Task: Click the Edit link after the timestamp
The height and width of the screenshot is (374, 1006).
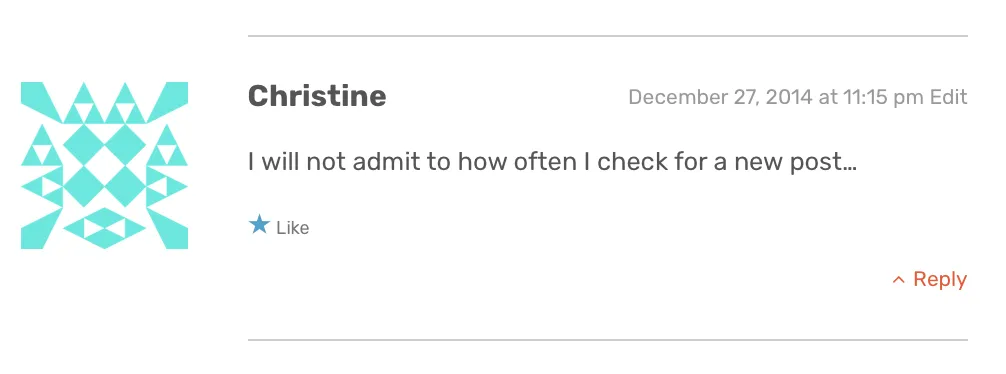Action: [x=949, y=98]
